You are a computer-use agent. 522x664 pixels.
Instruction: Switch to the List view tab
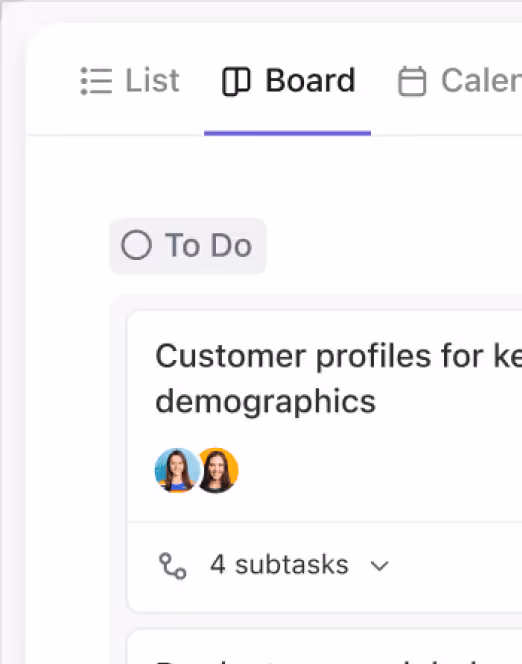[x=130, y=80]
